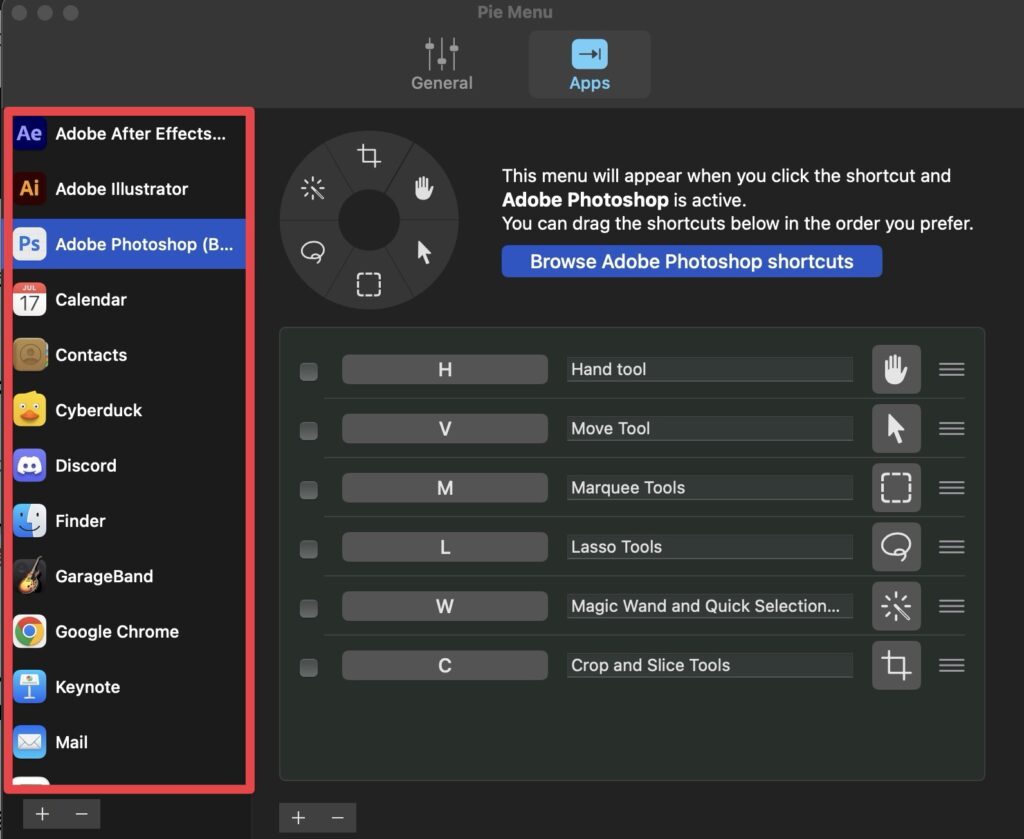Viewport: 1024px width, 839px height.
Task: Browse Adobe Photoshop shortcuts
Action: 692,261
